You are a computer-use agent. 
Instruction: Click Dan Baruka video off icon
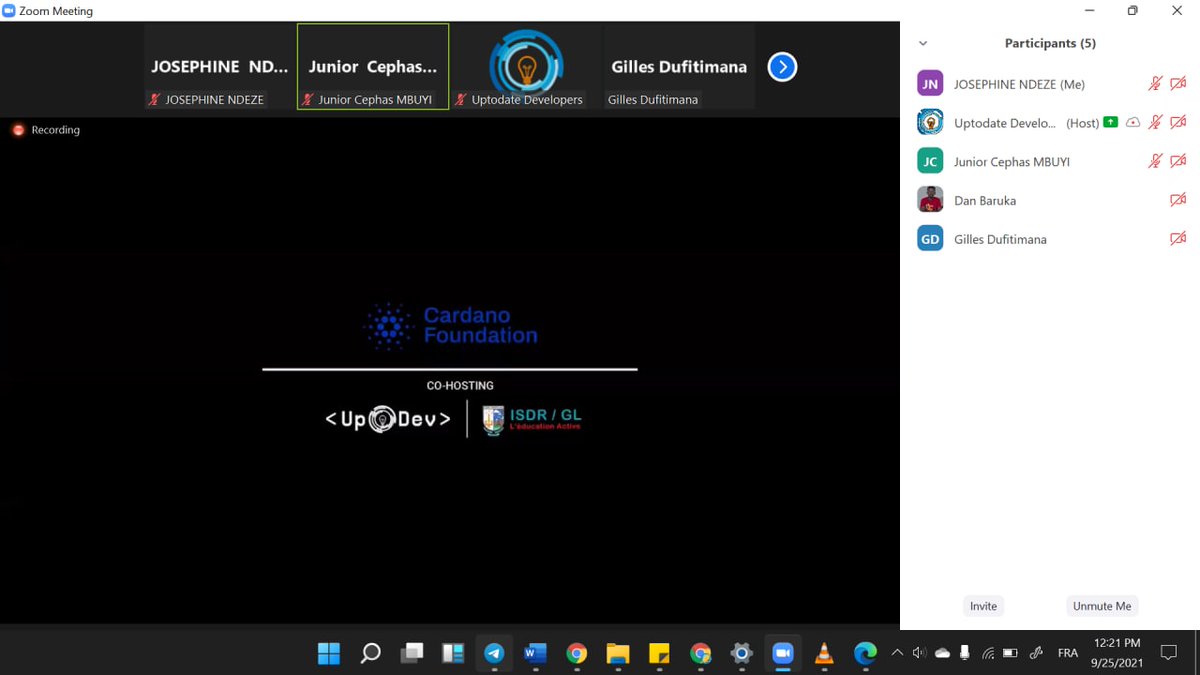[1178, 200]
